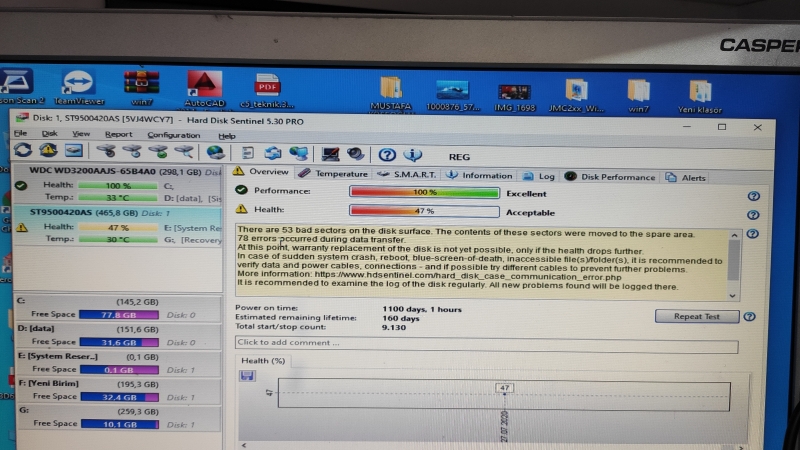Open the Disk Performance tab

point(610,177)
